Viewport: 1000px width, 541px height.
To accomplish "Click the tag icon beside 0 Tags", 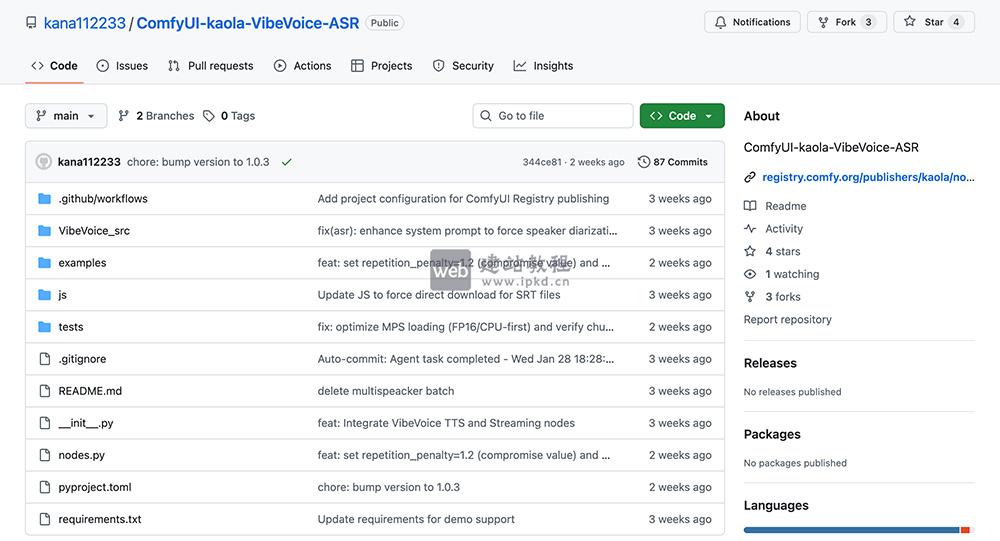I will 209,116.
